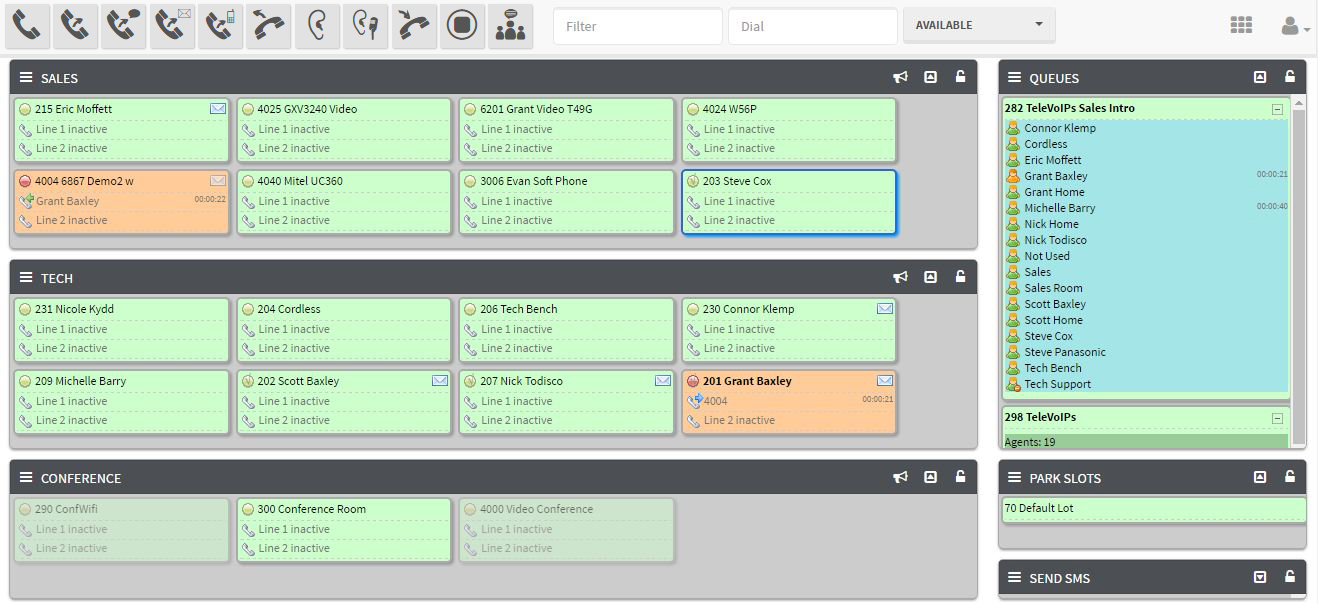
Task: Open the user account dropdown at top right
Action: (1294, 24)
